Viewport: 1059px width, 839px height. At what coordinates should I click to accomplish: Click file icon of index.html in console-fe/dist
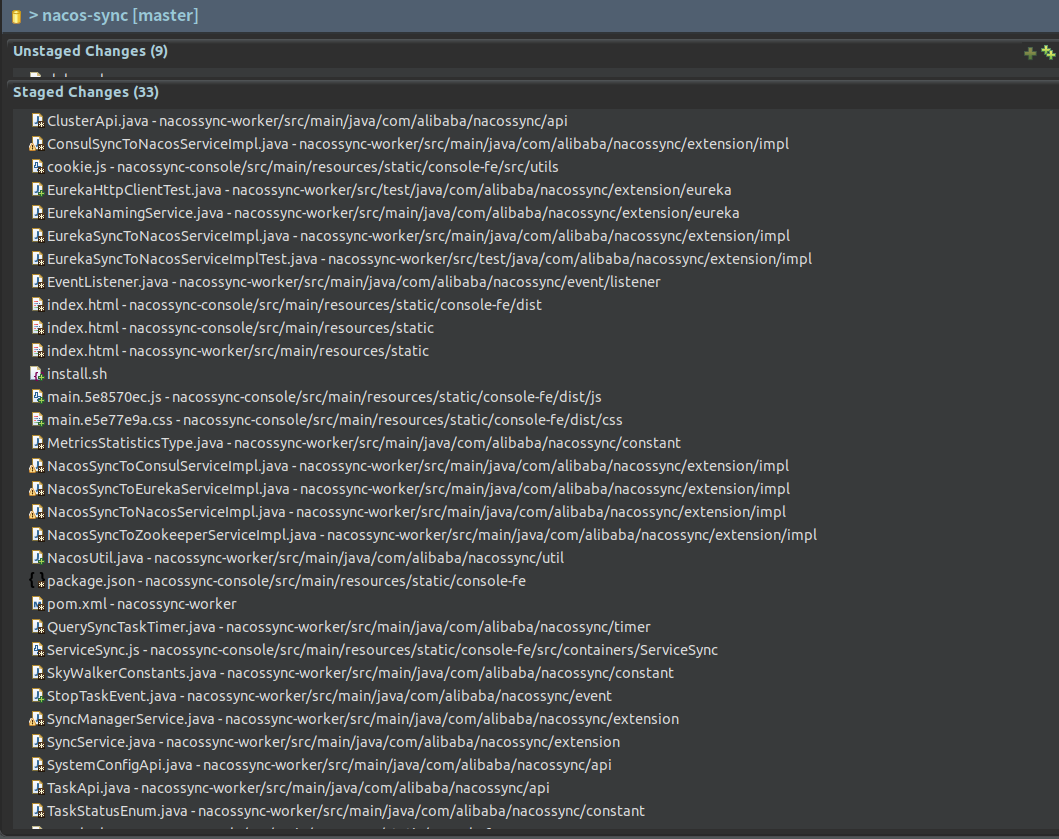pos(38,305)
